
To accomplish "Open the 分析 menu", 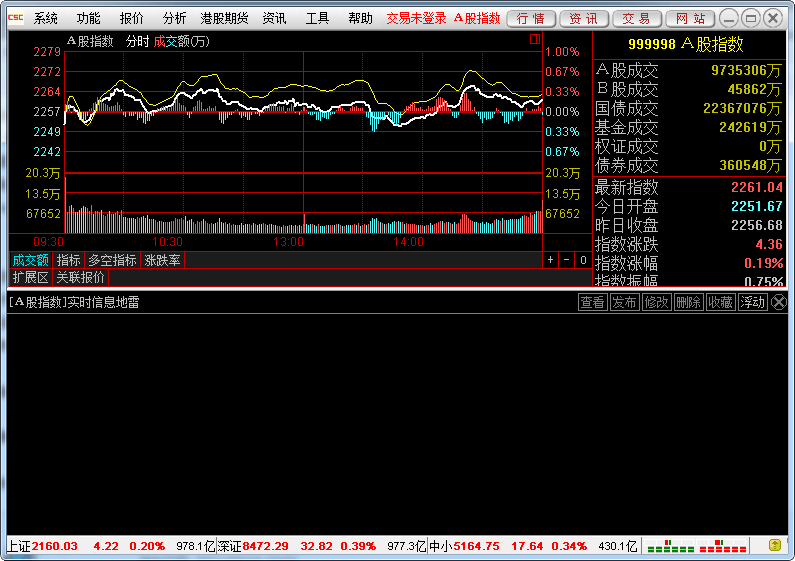I will point(174,19).
